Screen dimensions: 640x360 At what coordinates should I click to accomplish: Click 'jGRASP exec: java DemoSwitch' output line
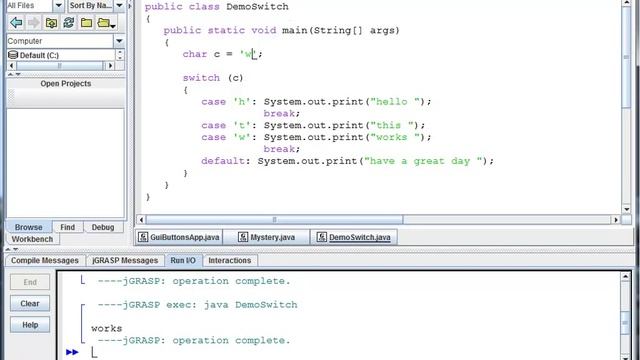197,304
